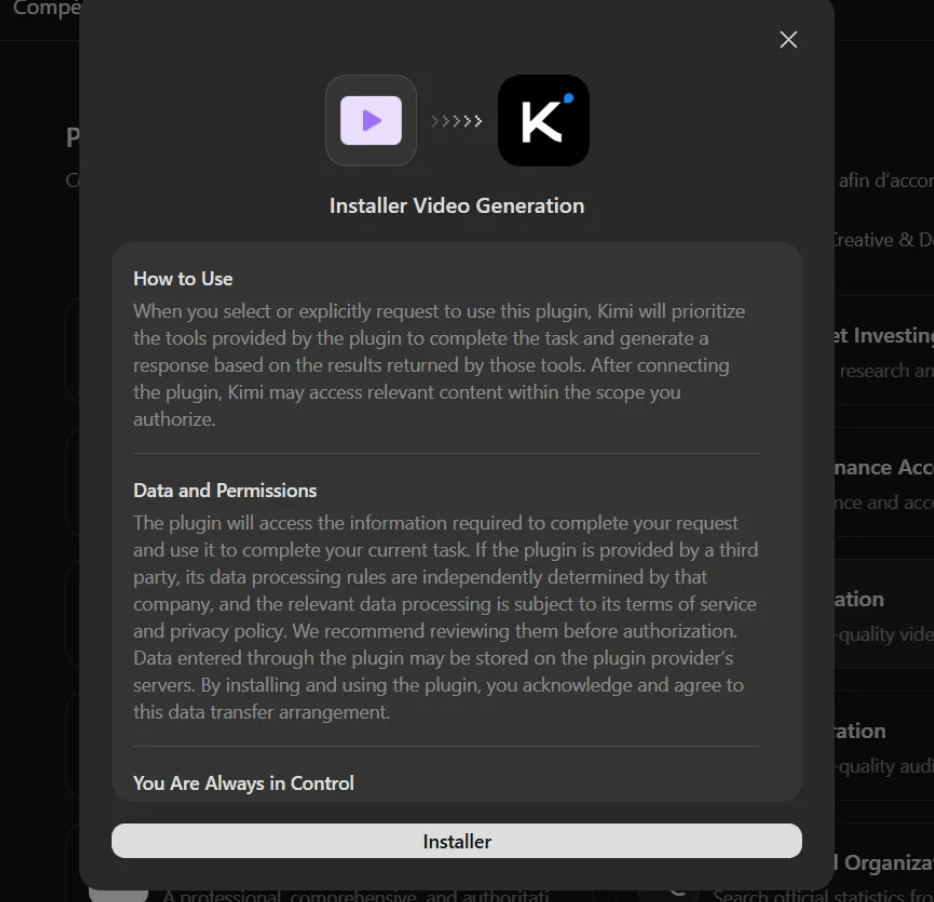Click the 'You Are Always in Control' heading
This screenshot has width=934, height=902.
click(x=244, y=783)
